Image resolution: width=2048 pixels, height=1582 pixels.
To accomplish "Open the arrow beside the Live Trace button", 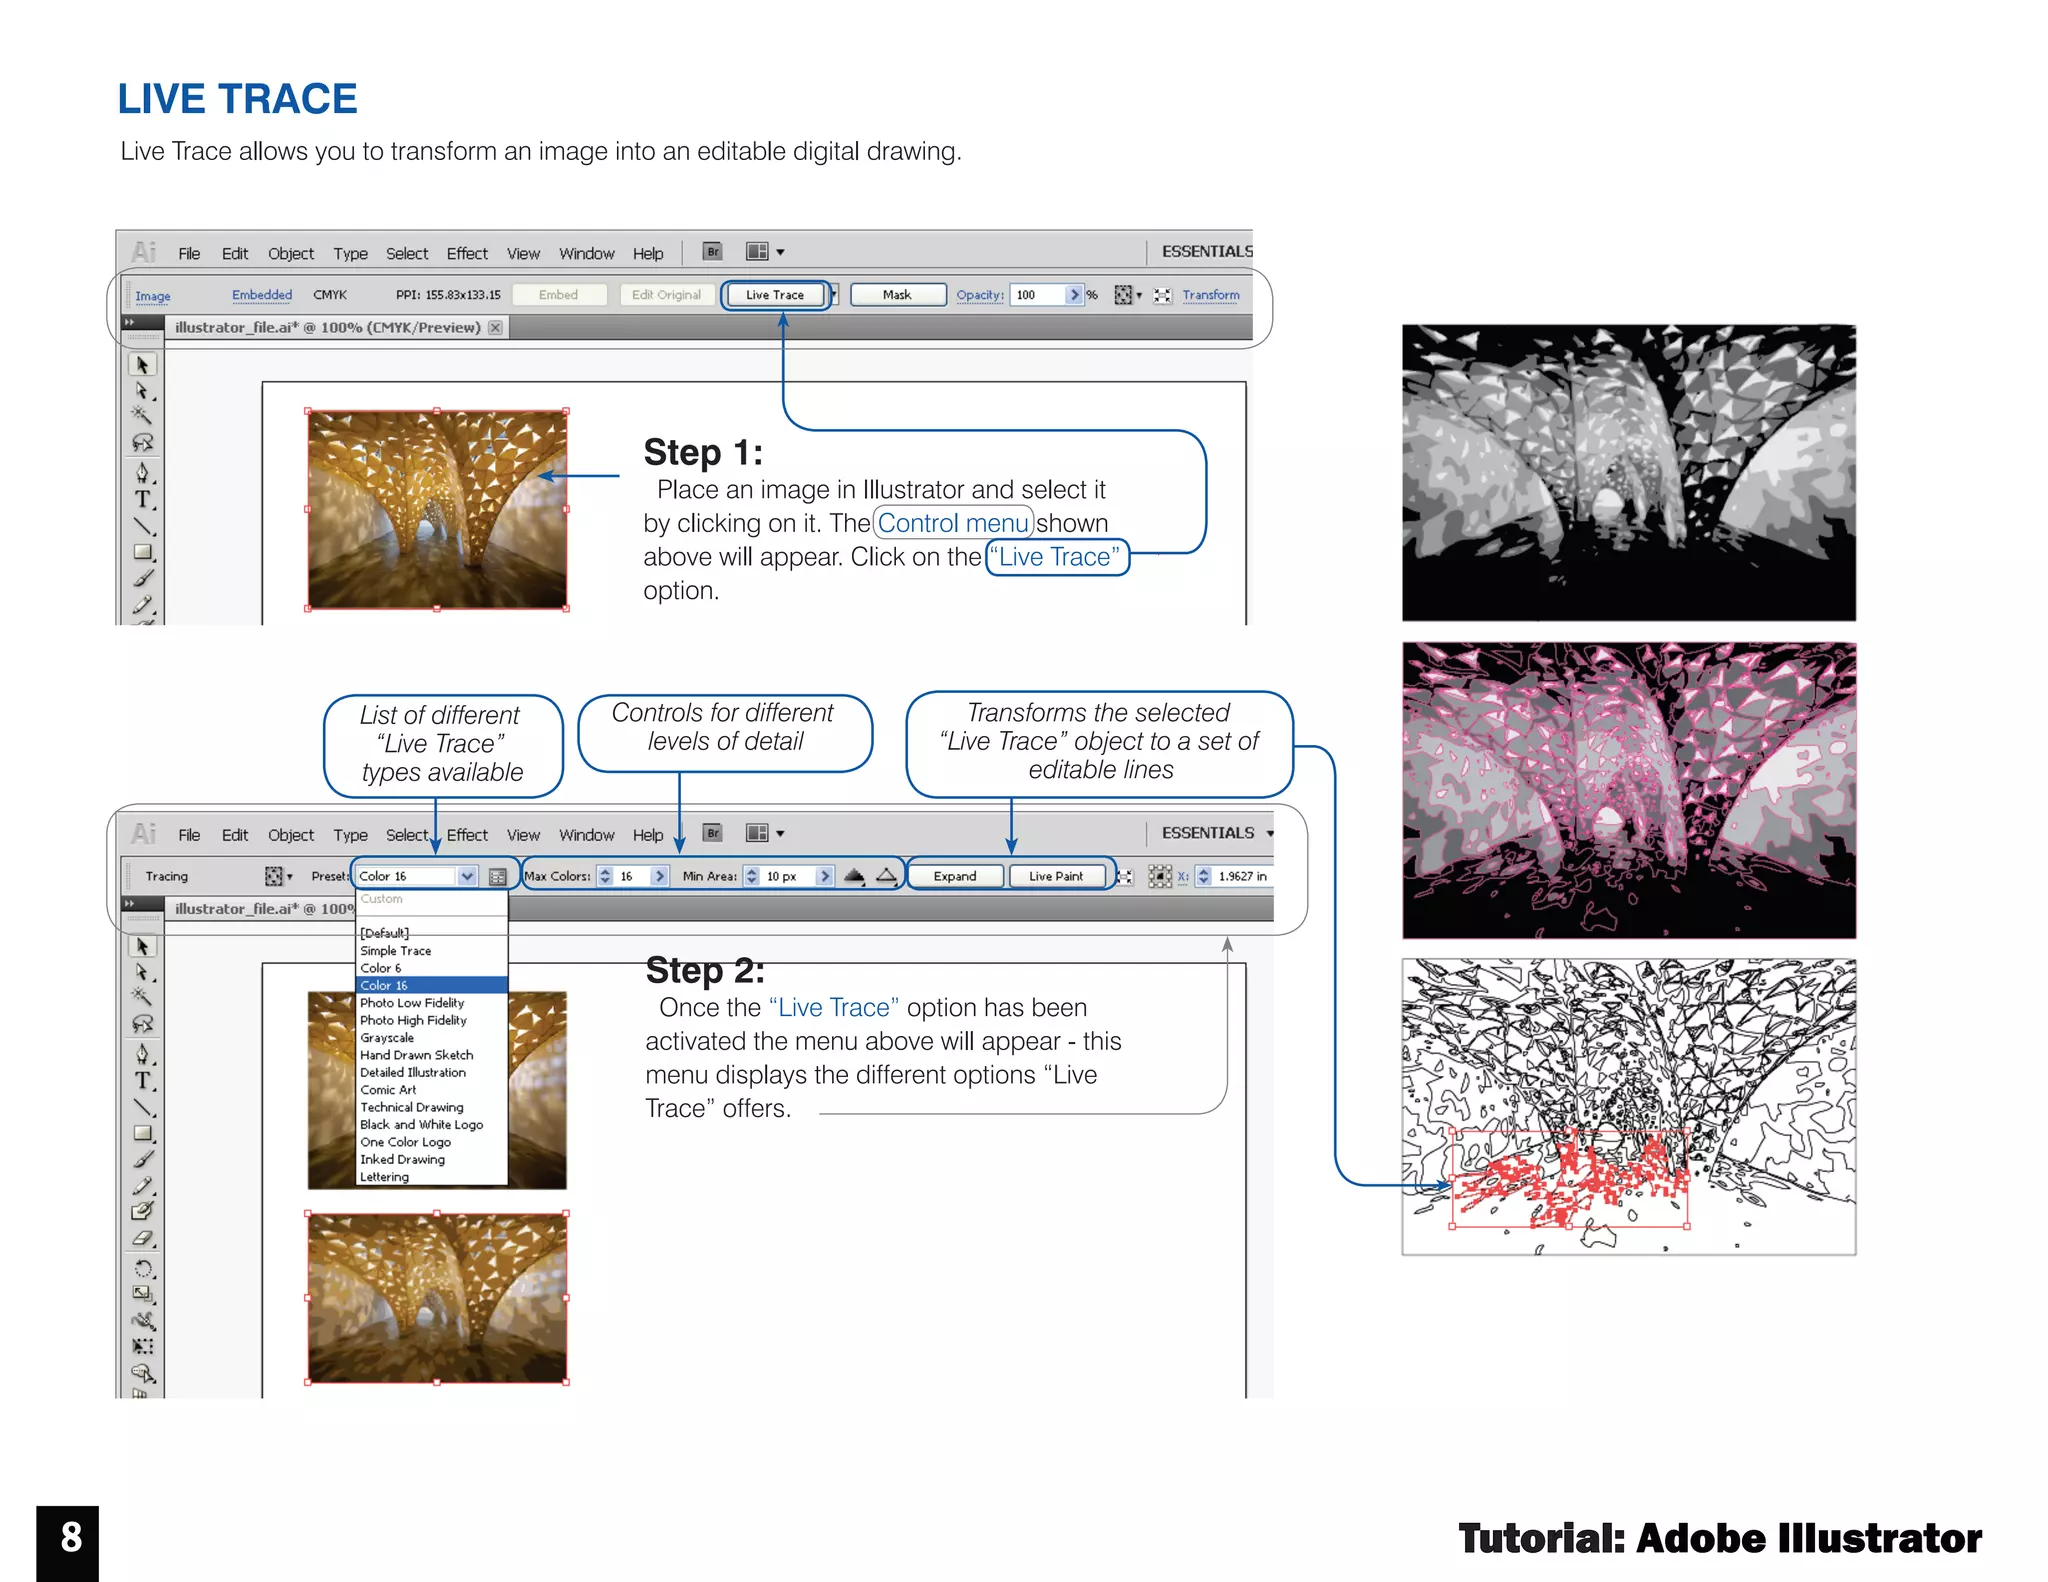I will (x=834, y=295).
